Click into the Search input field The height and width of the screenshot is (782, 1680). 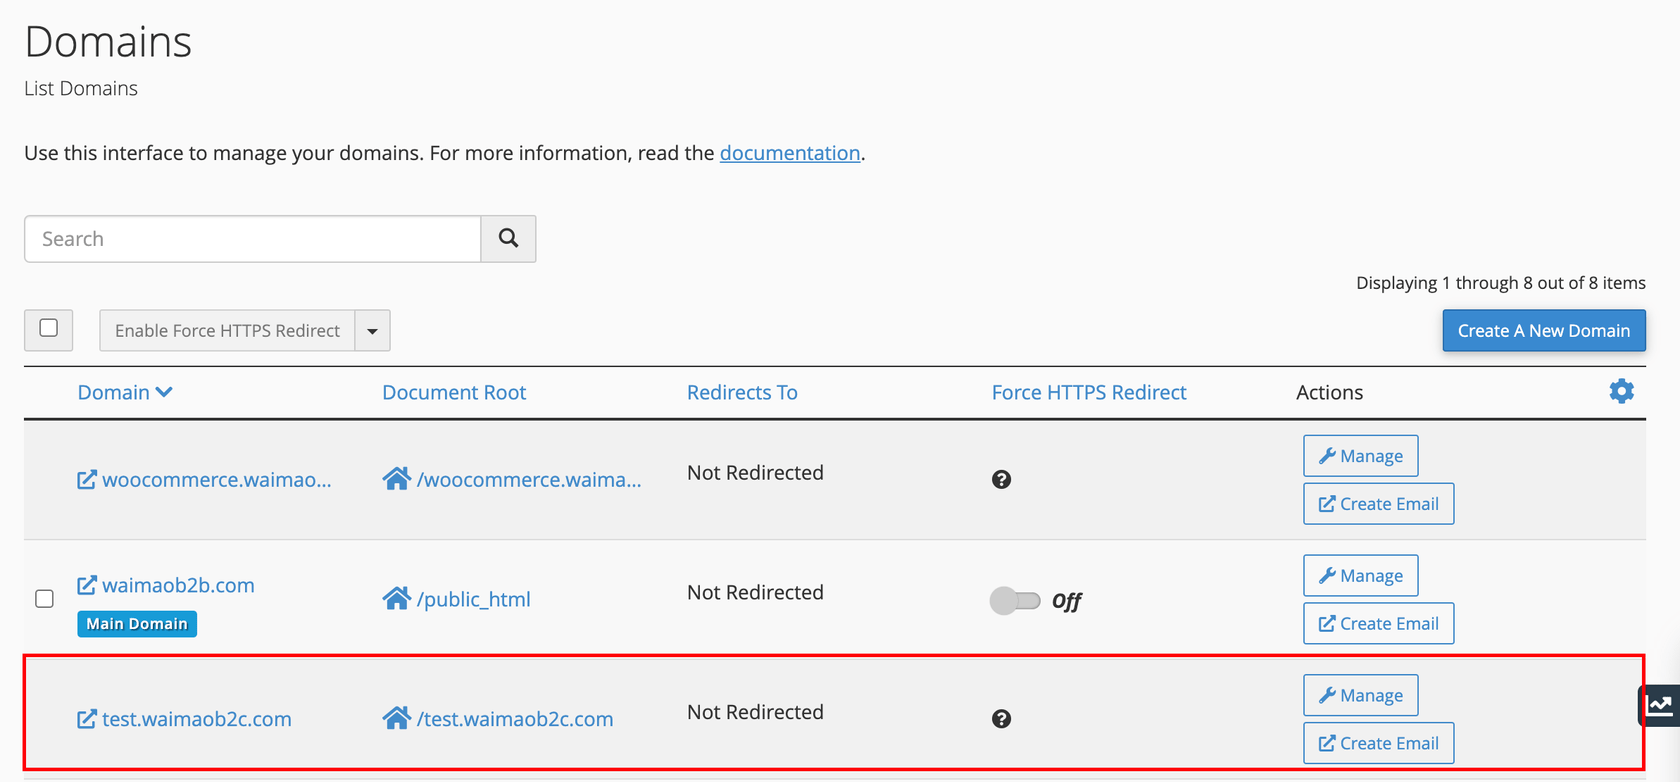(x=252, y=239)
